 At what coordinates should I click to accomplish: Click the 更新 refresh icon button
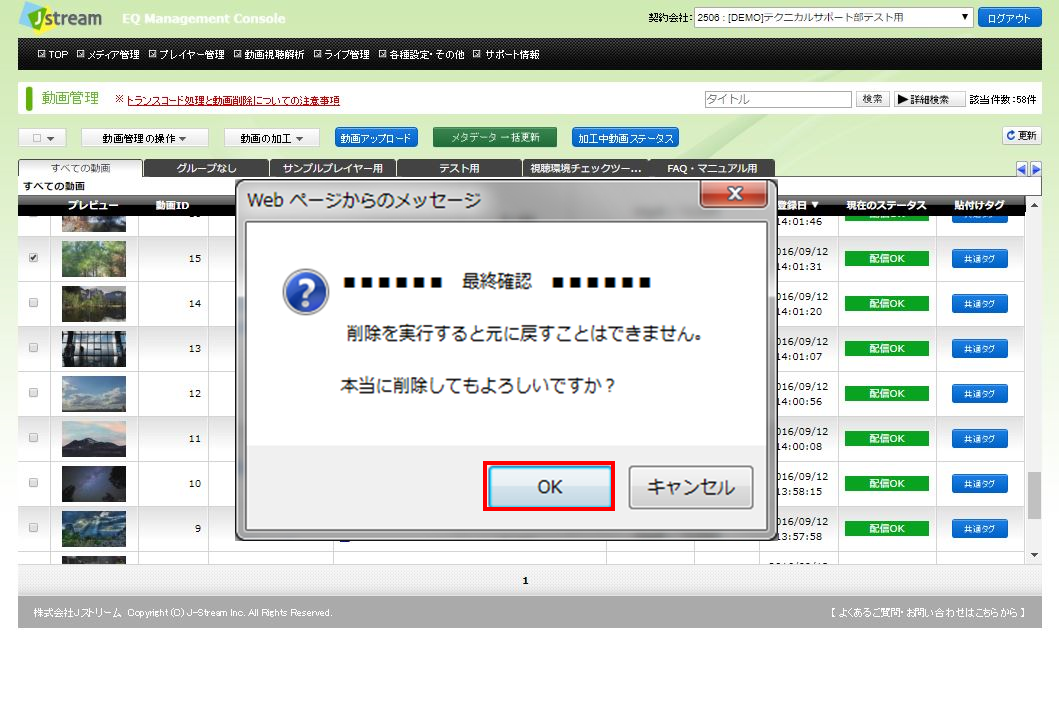[1022, 135]
